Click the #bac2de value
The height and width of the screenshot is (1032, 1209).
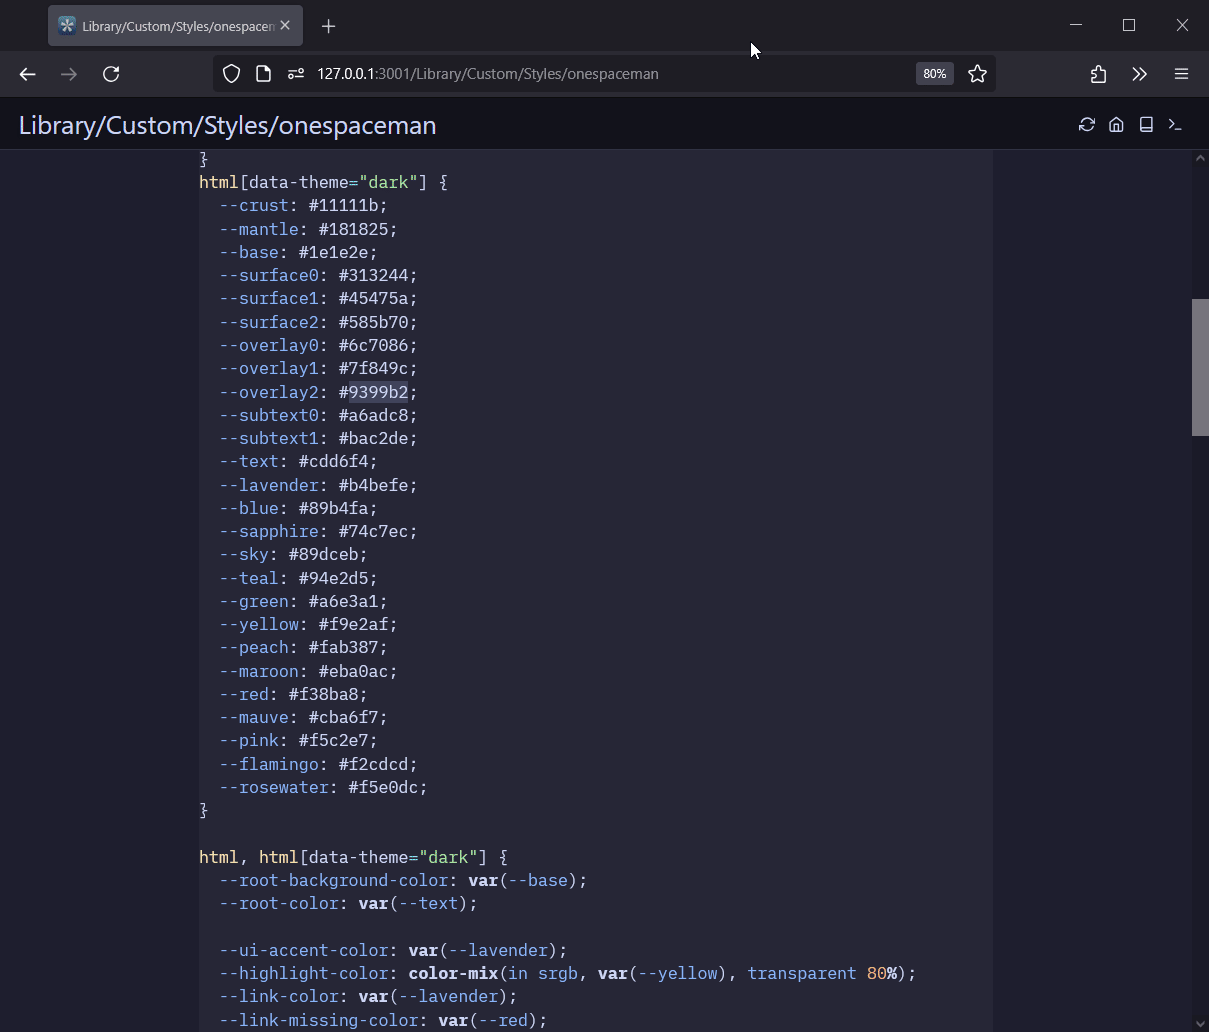[x=373, y=438]
